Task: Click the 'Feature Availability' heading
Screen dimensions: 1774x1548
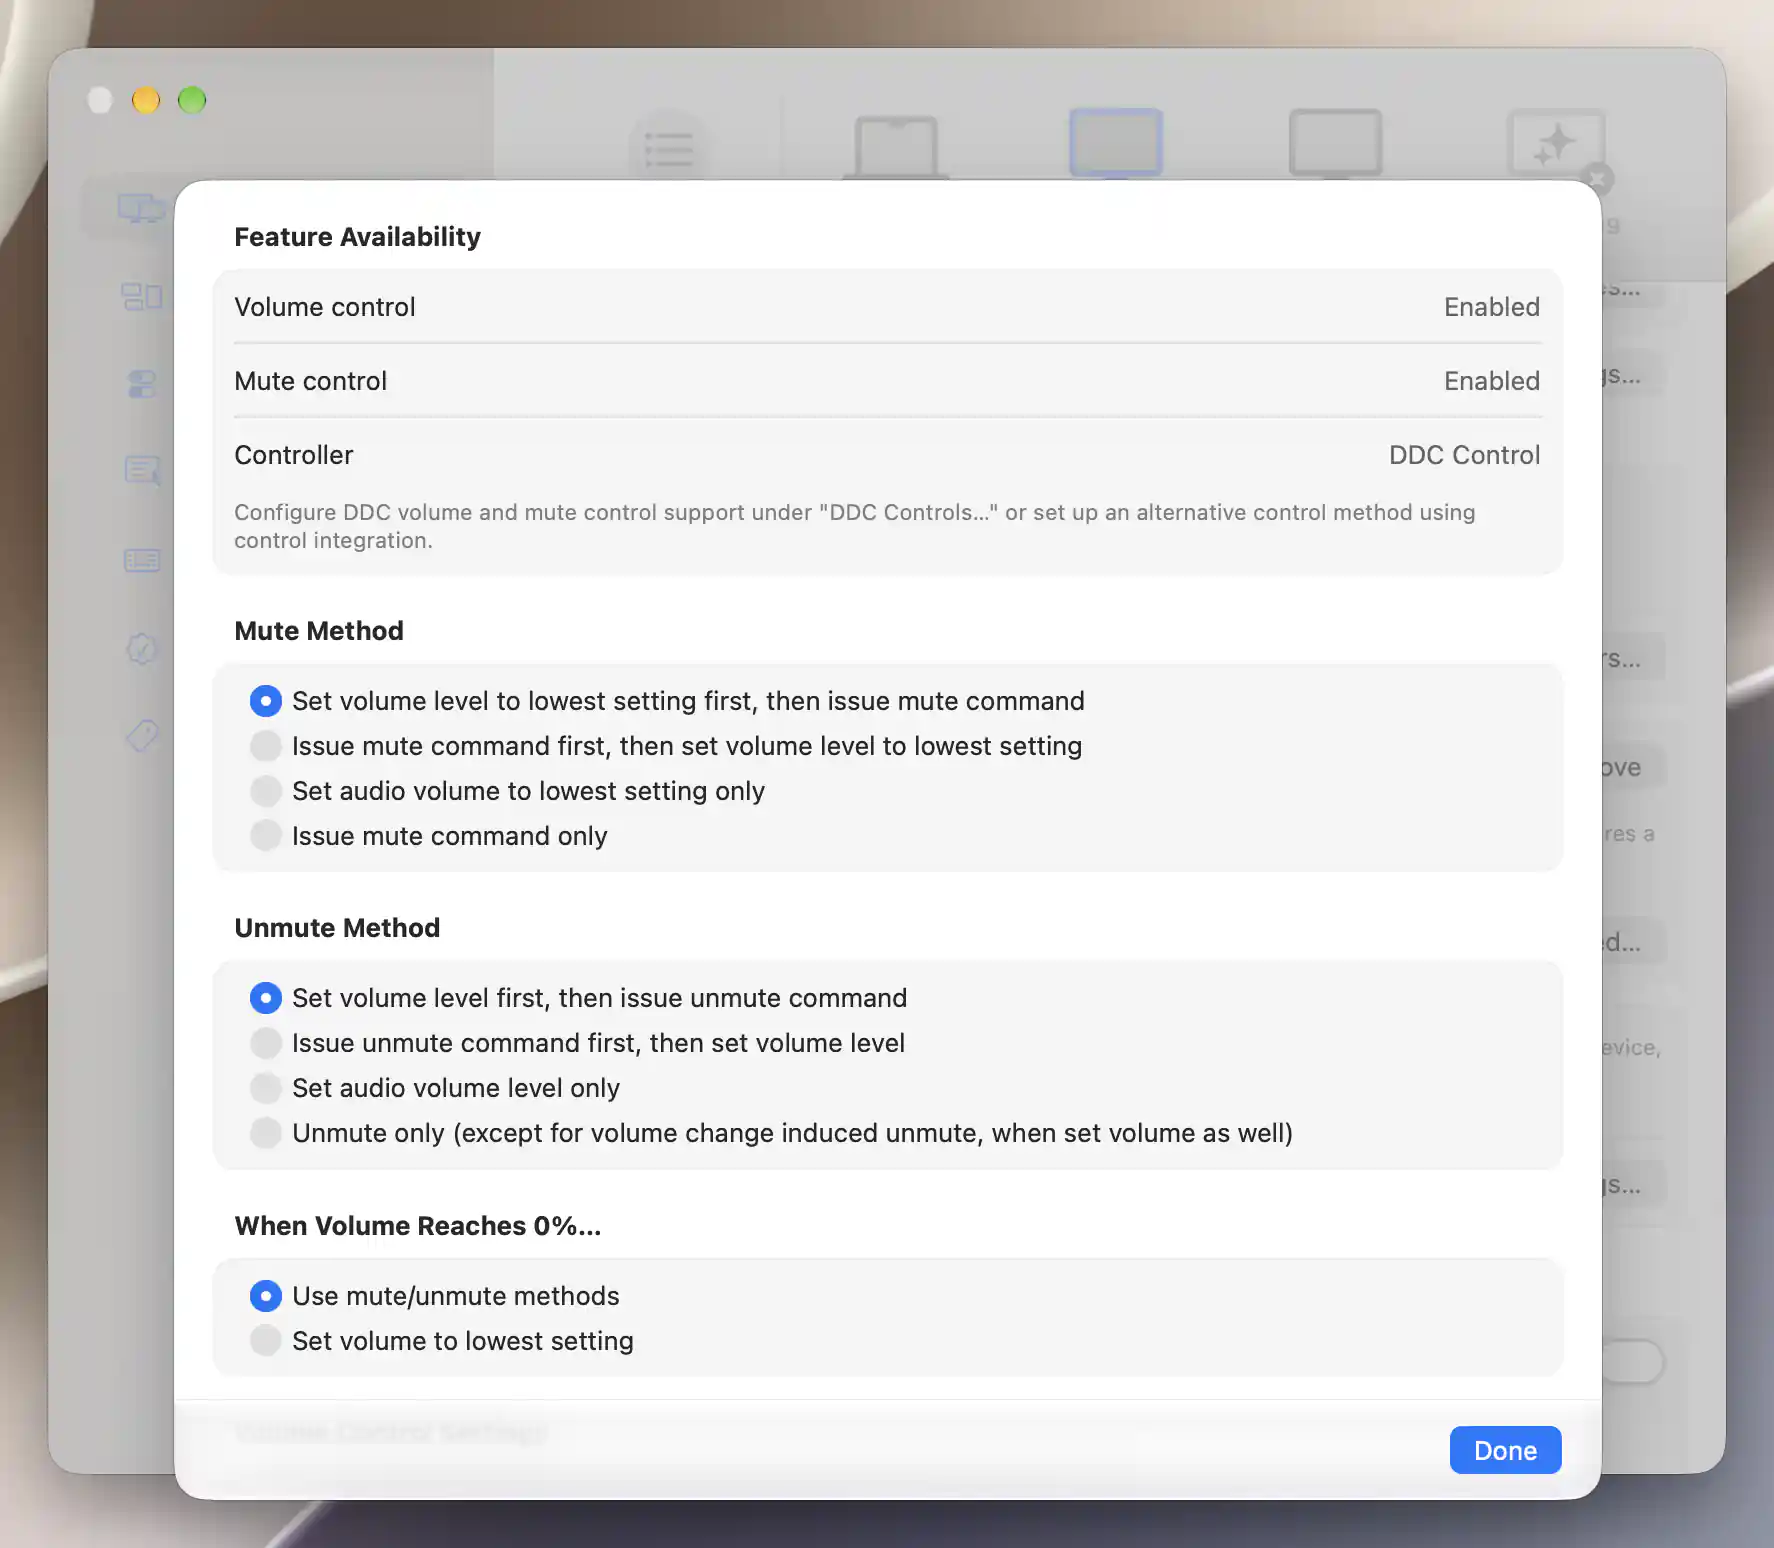Action: click(x=357, y=237)
